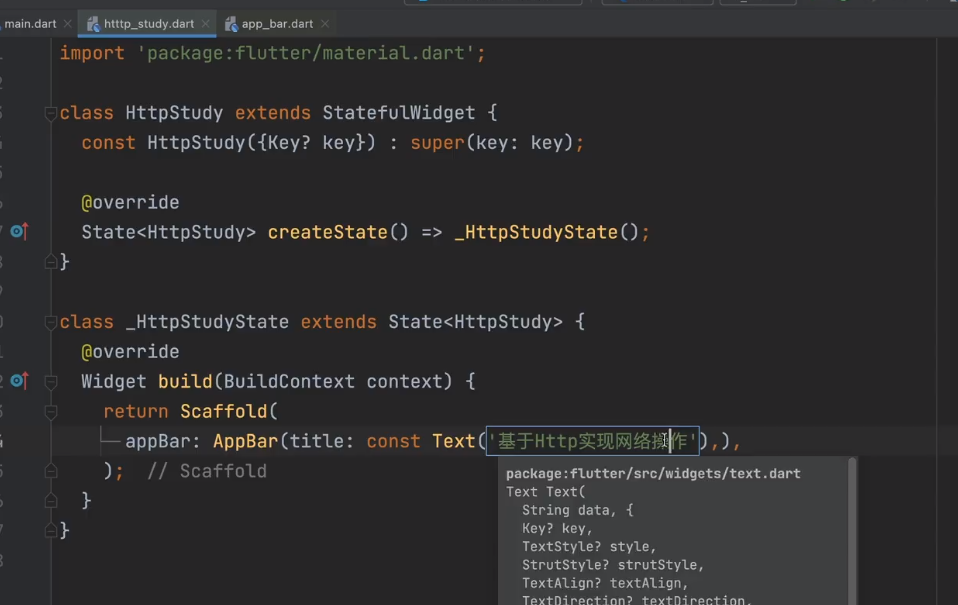958x605 pixels.
Task: Click the createState method name
Action: 327,232
